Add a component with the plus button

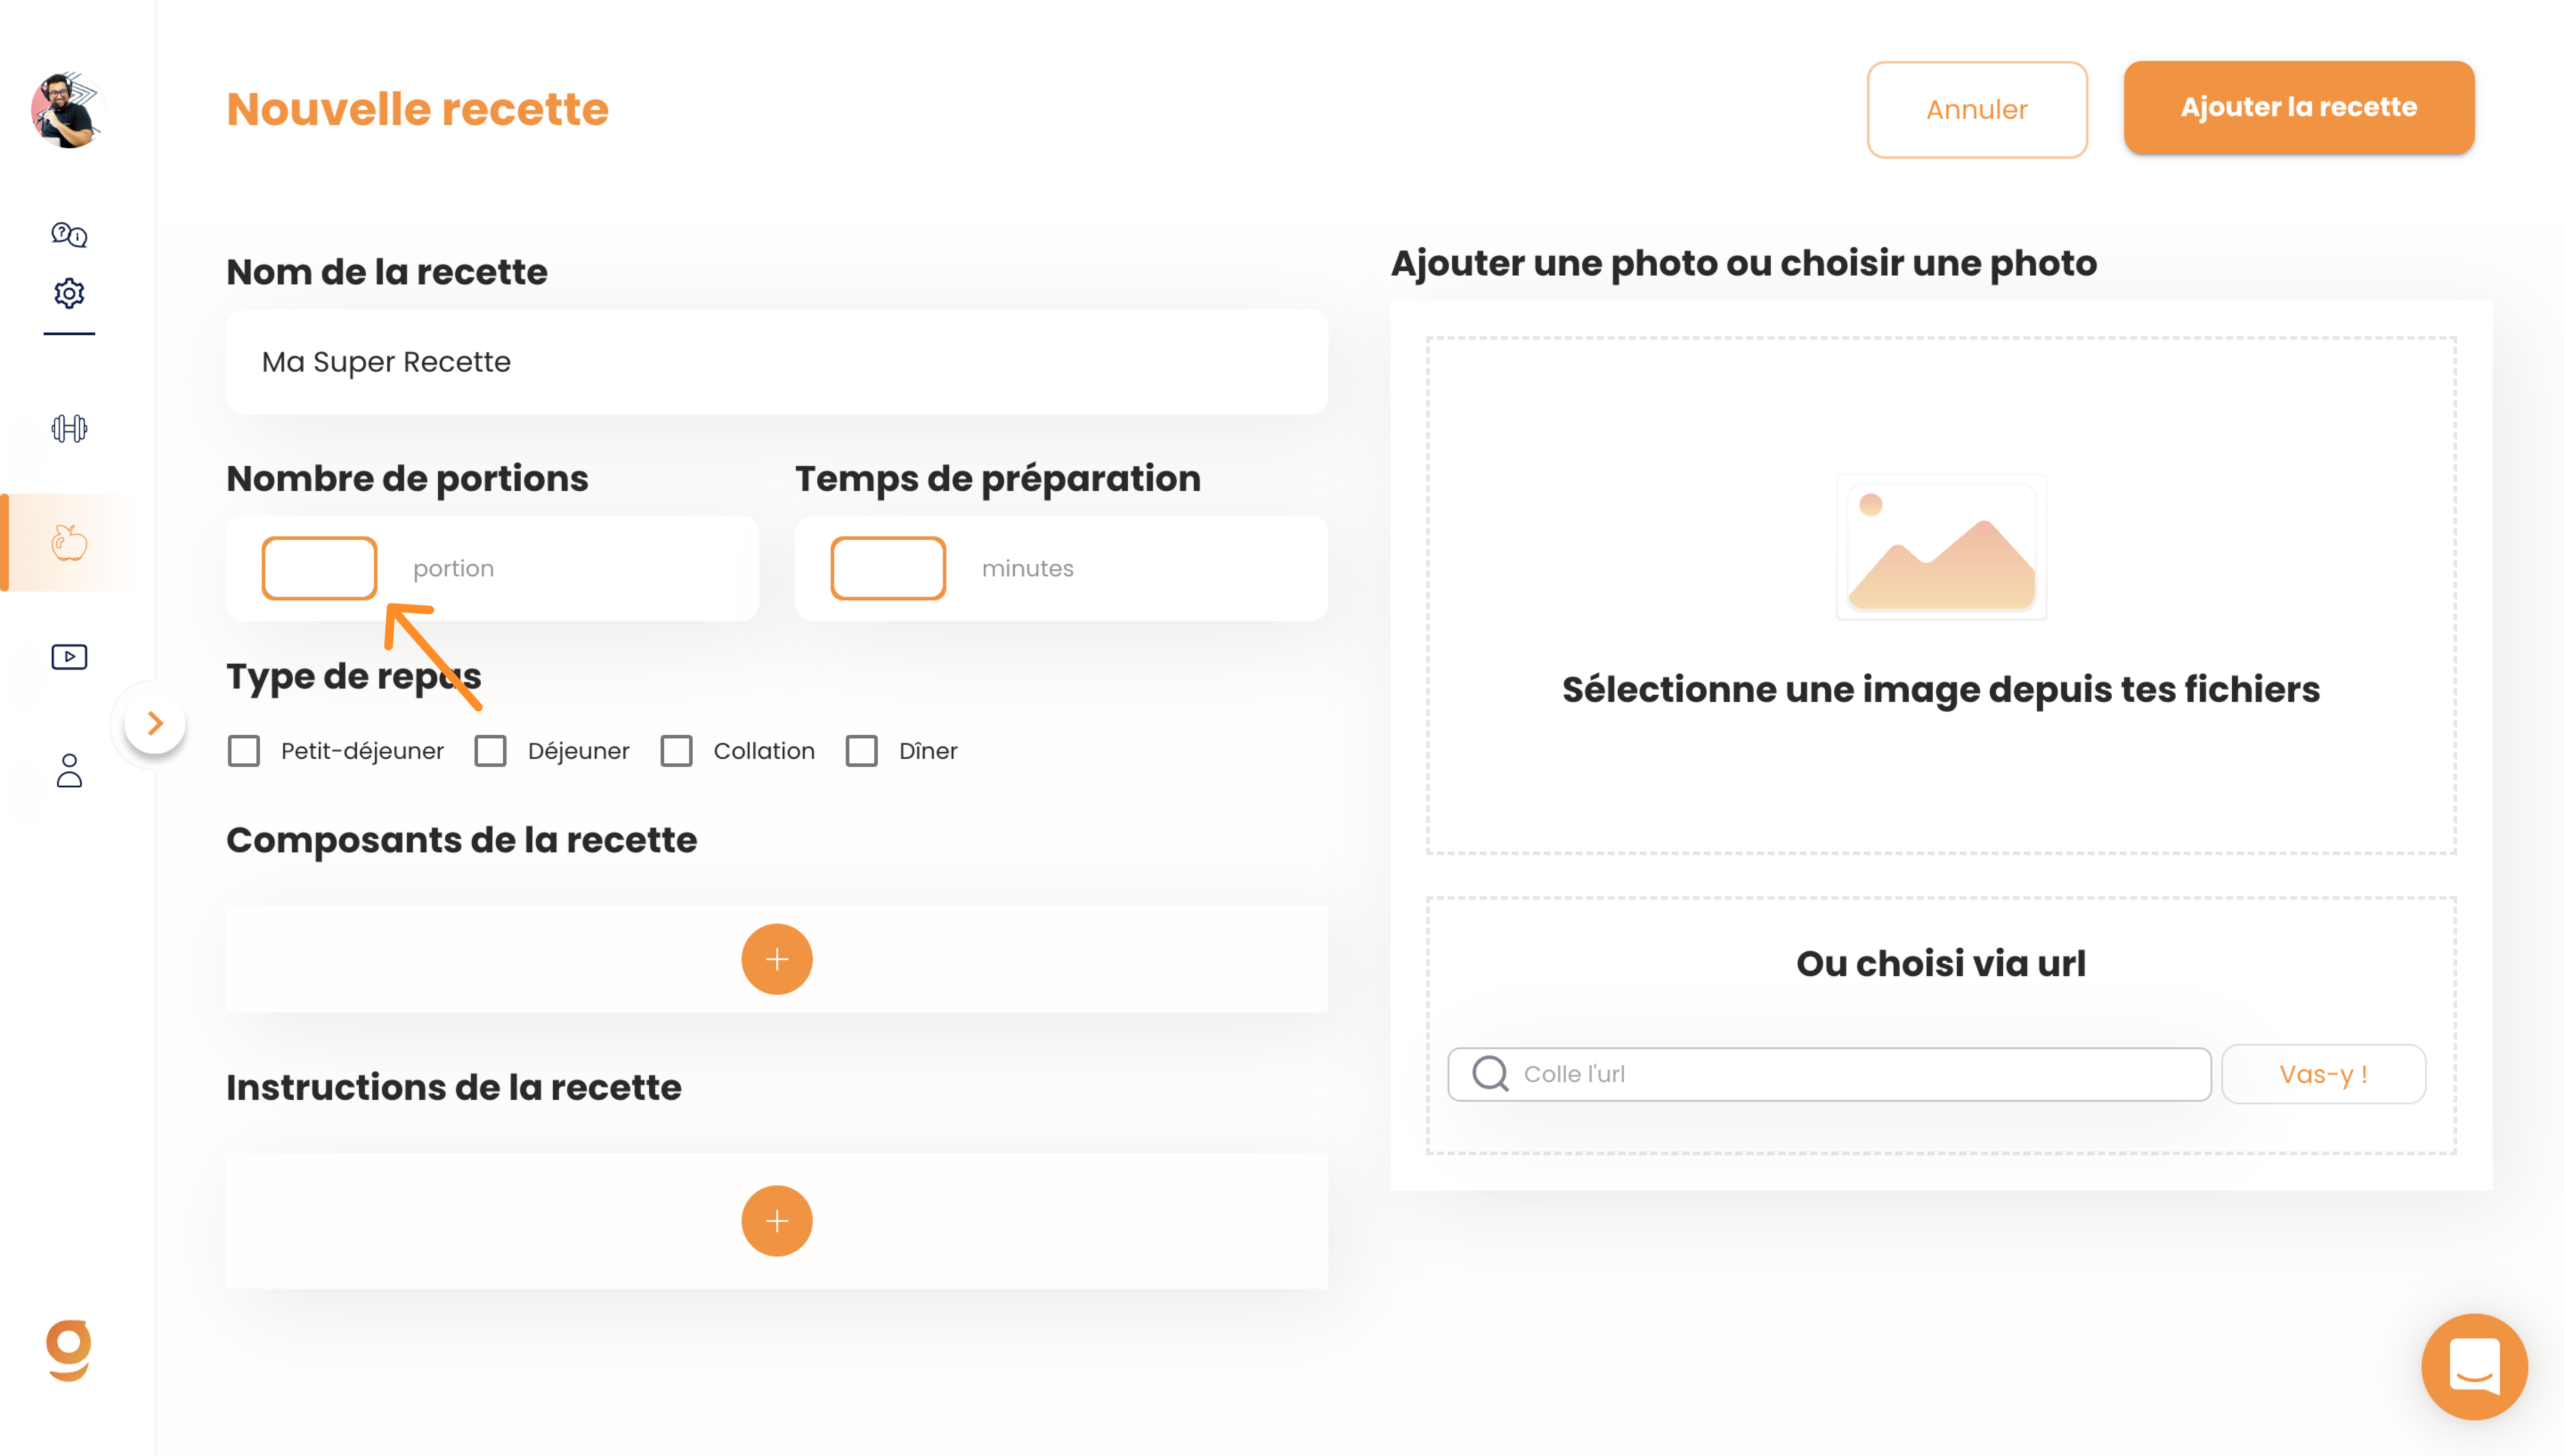click(777, 959)
